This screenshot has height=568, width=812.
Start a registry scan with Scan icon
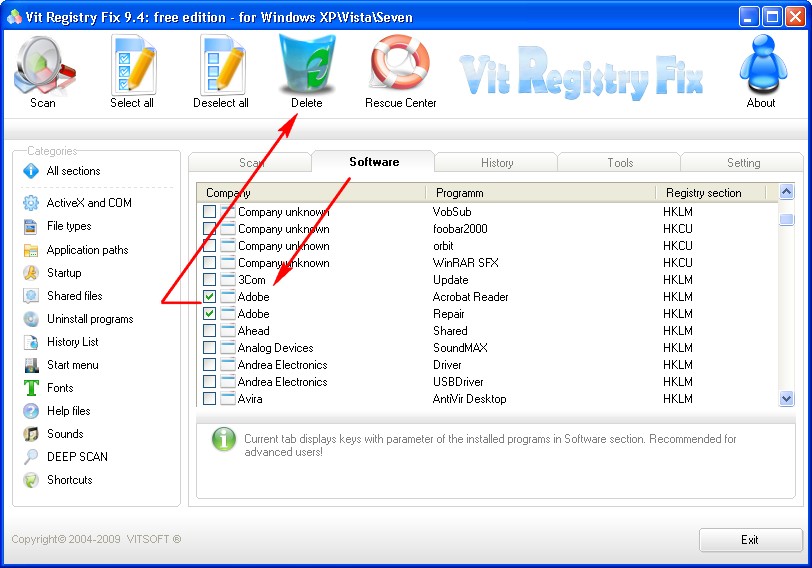coord(44,66)
